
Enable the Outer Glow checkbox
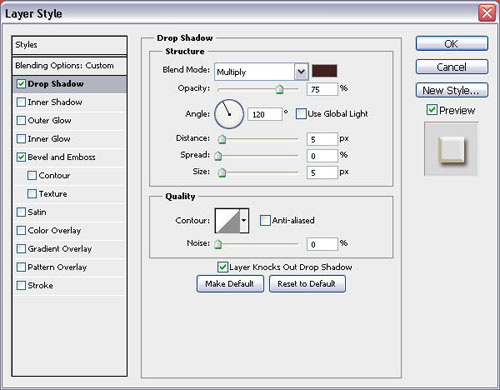pos(21,120)
